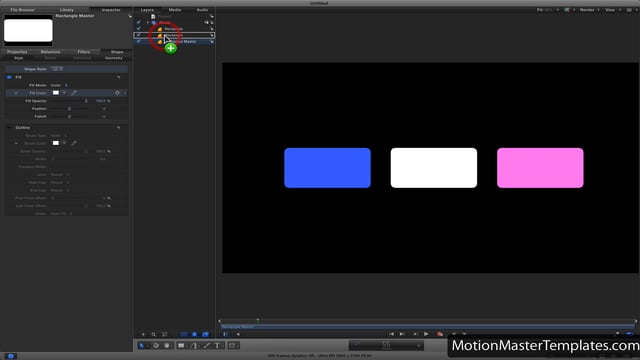Enable the Outline checkbox
This screenshot has height=360, width=640.
click(9, 128)
